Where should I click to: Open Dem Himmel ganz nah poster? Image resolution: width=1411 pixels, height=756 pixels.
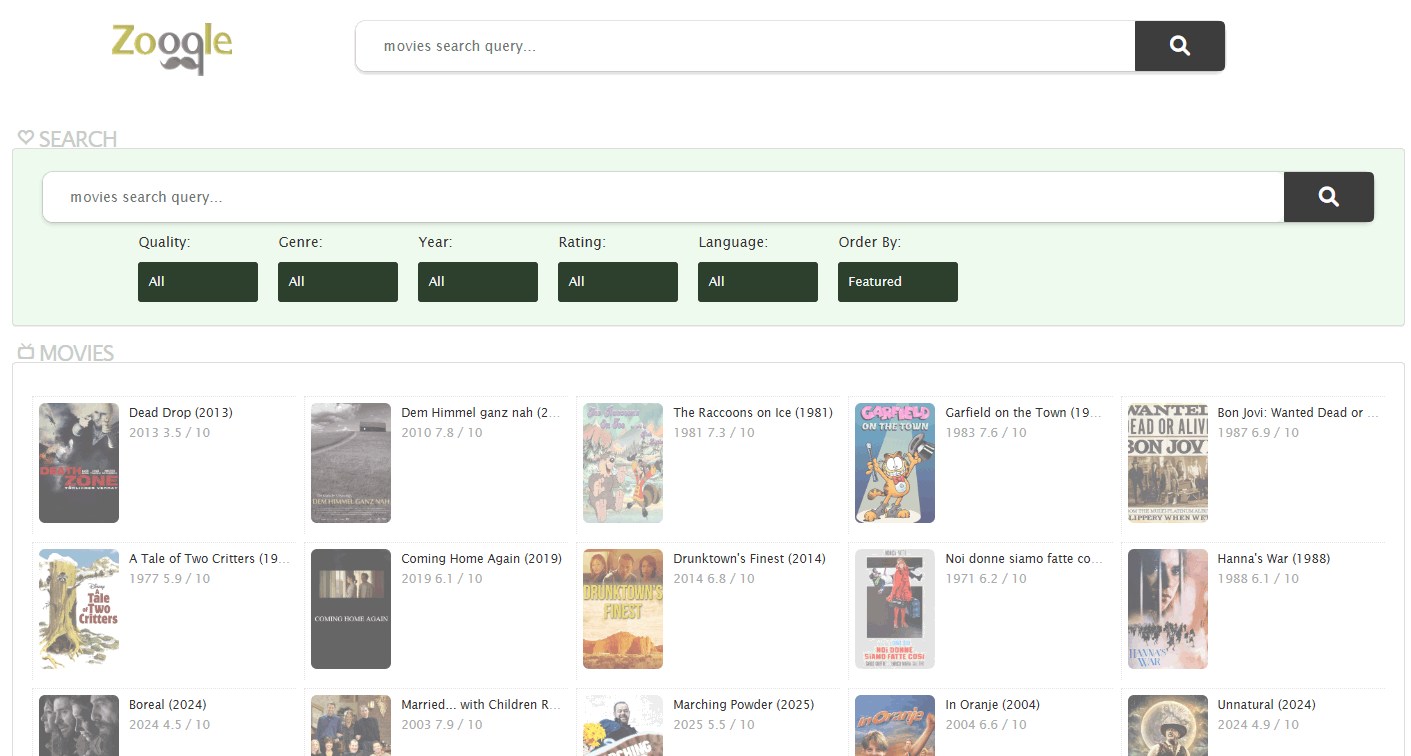point(351,463)
